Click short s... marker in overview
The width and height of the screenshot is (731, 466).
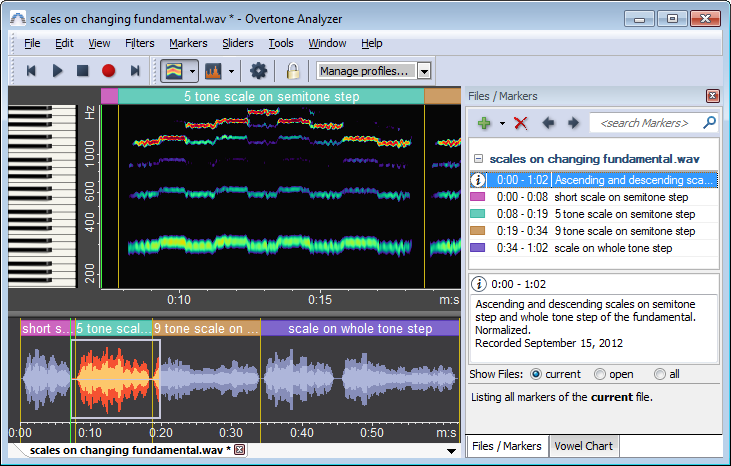pyautogui.click(x=46, y=328)
